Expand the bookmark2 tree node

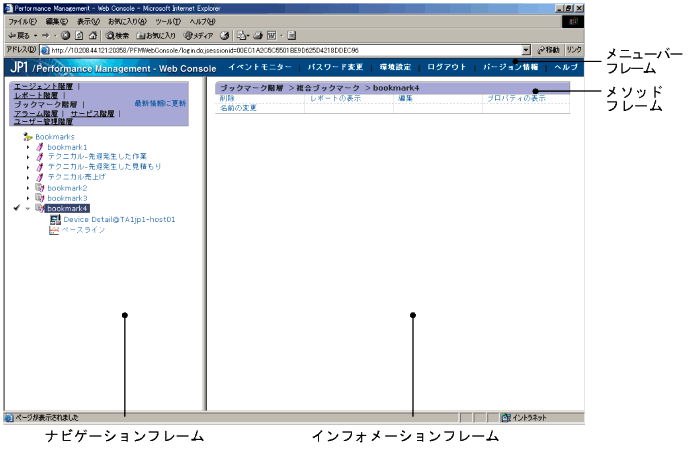point(28,188)
